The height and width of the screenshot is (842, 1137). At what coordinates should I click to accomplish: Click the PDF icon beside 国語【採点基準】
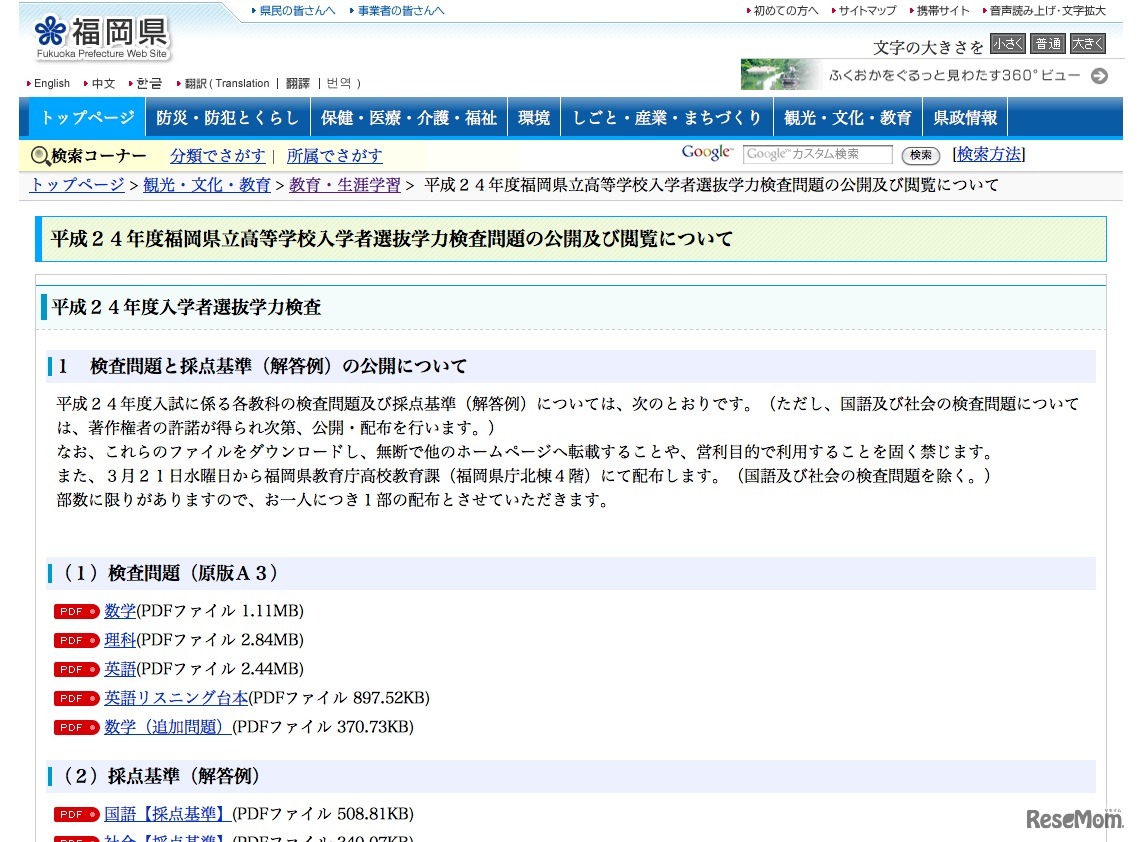[x=75, y=814]
